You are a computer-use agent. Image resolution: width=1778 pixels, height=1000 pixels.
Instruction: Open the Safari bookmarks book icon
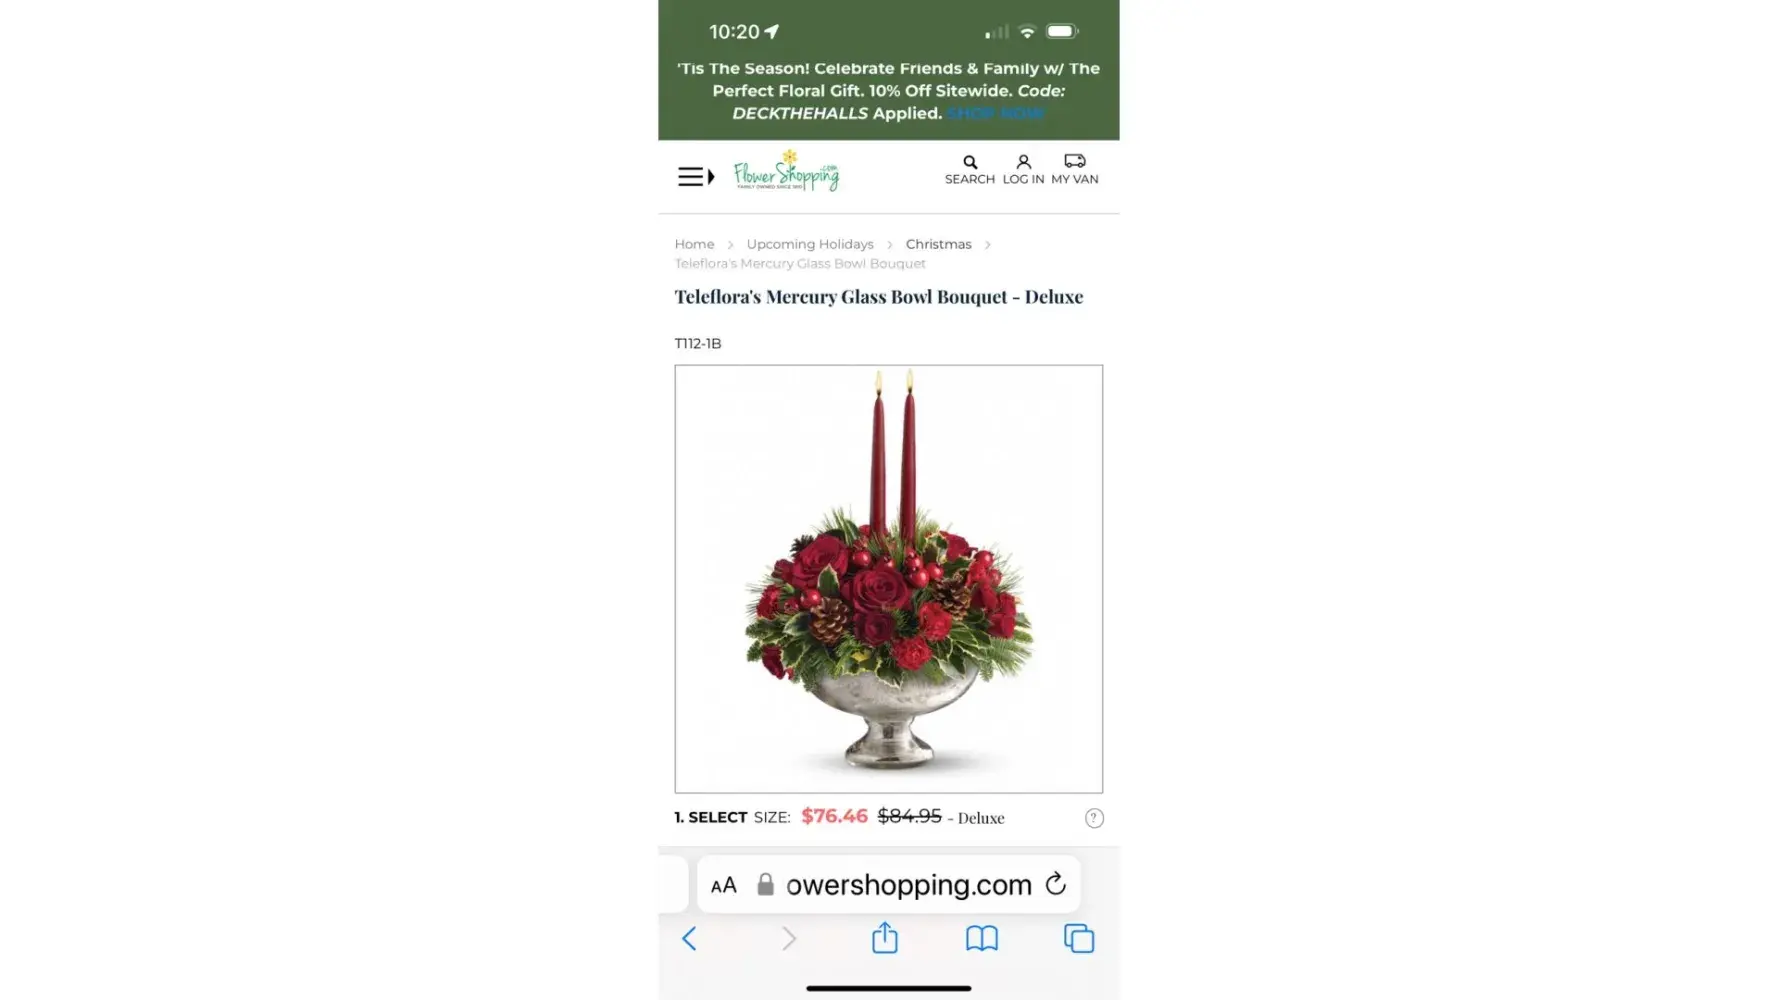pos(981,938)
